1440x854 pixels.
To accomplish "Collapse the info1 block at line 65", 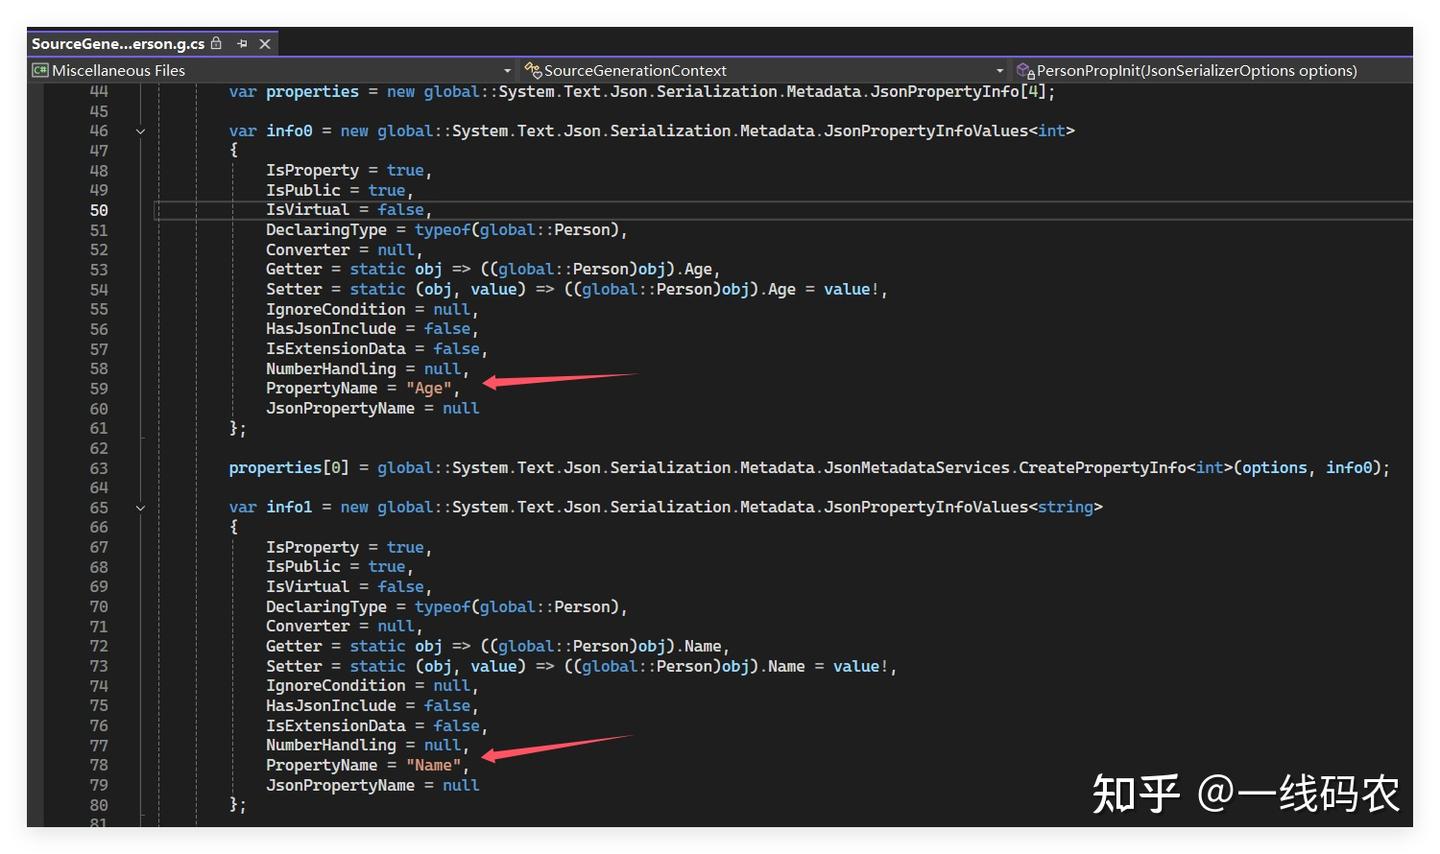I will [x=140, y=508].
